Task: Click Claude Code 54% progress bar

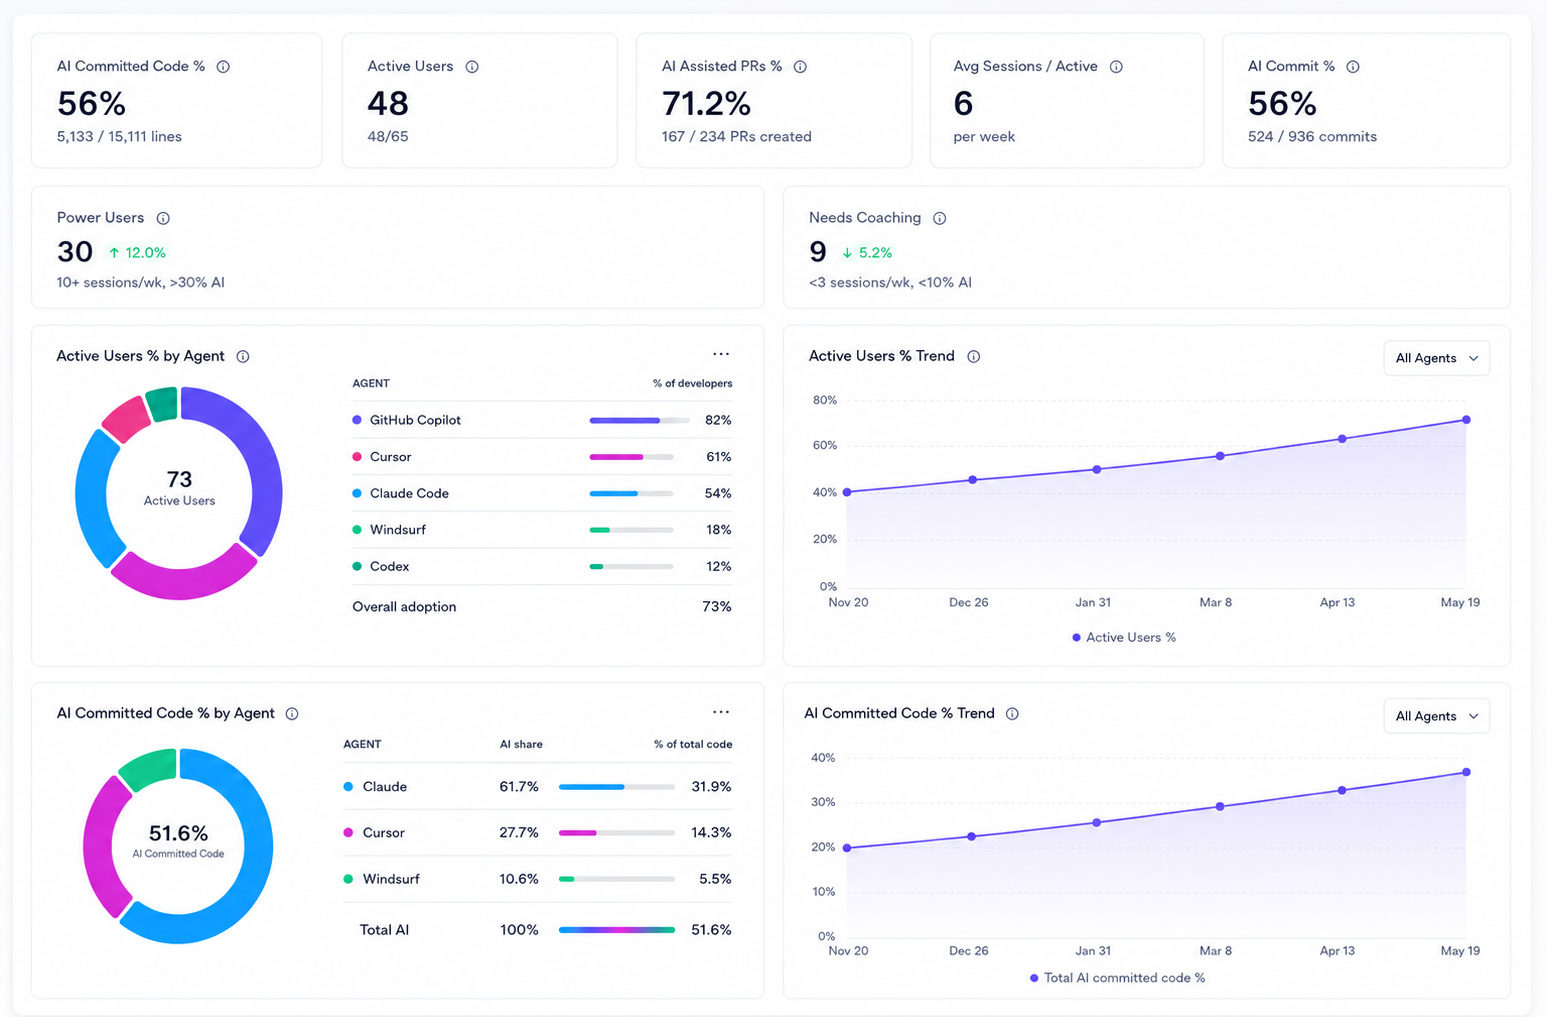Action: click(x=631, y=493)
